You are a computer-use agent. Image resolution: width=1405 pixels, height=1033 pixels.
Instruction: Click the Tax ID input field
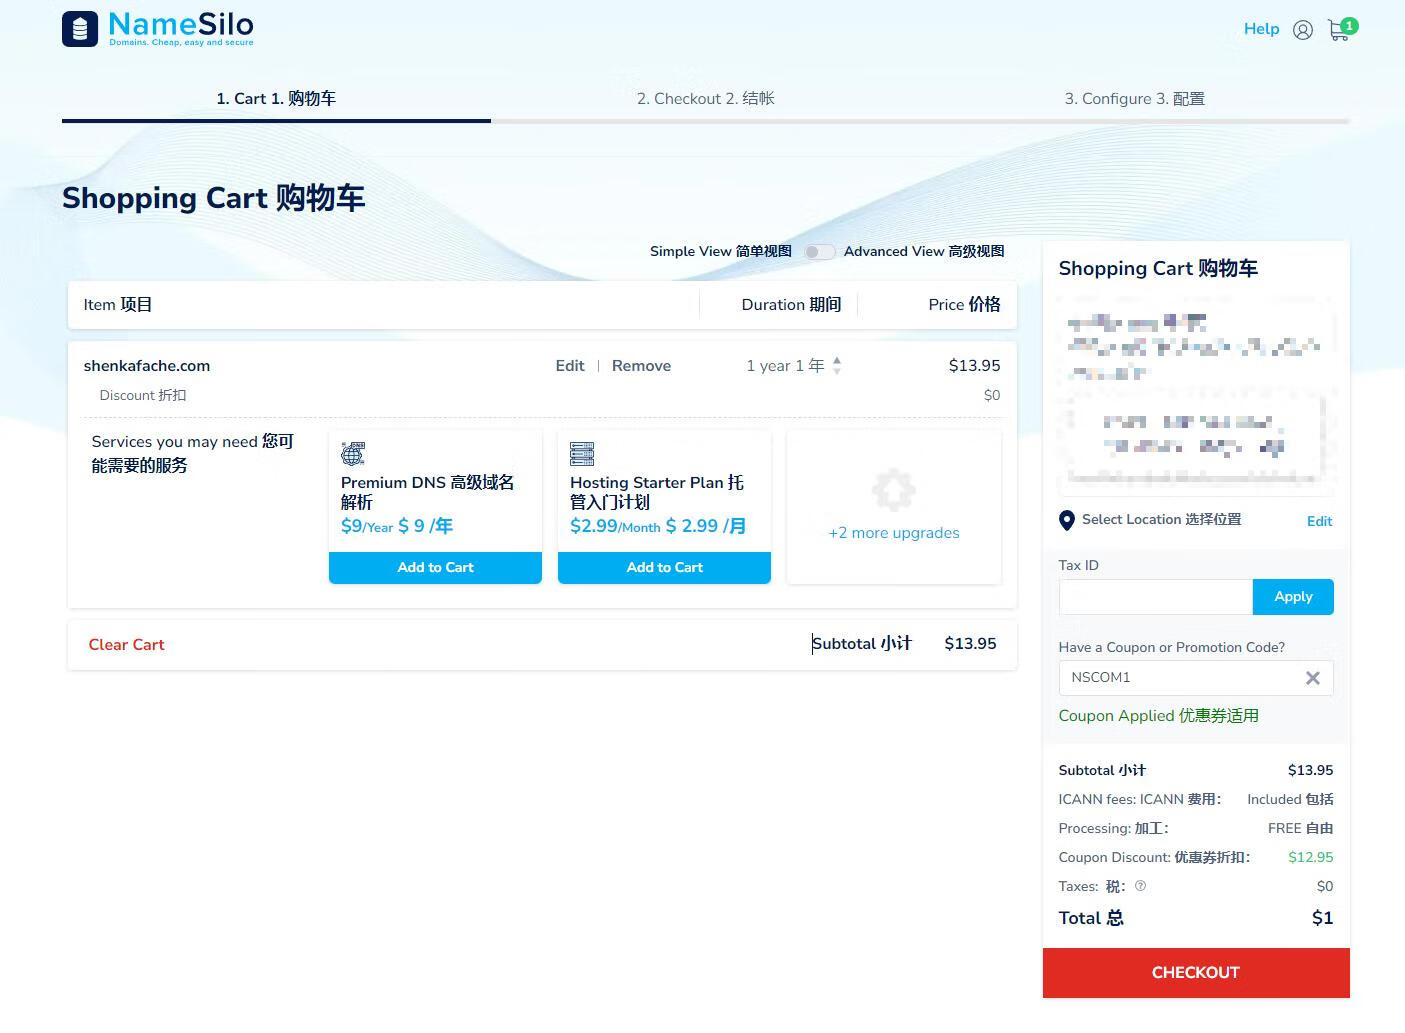1155,597
